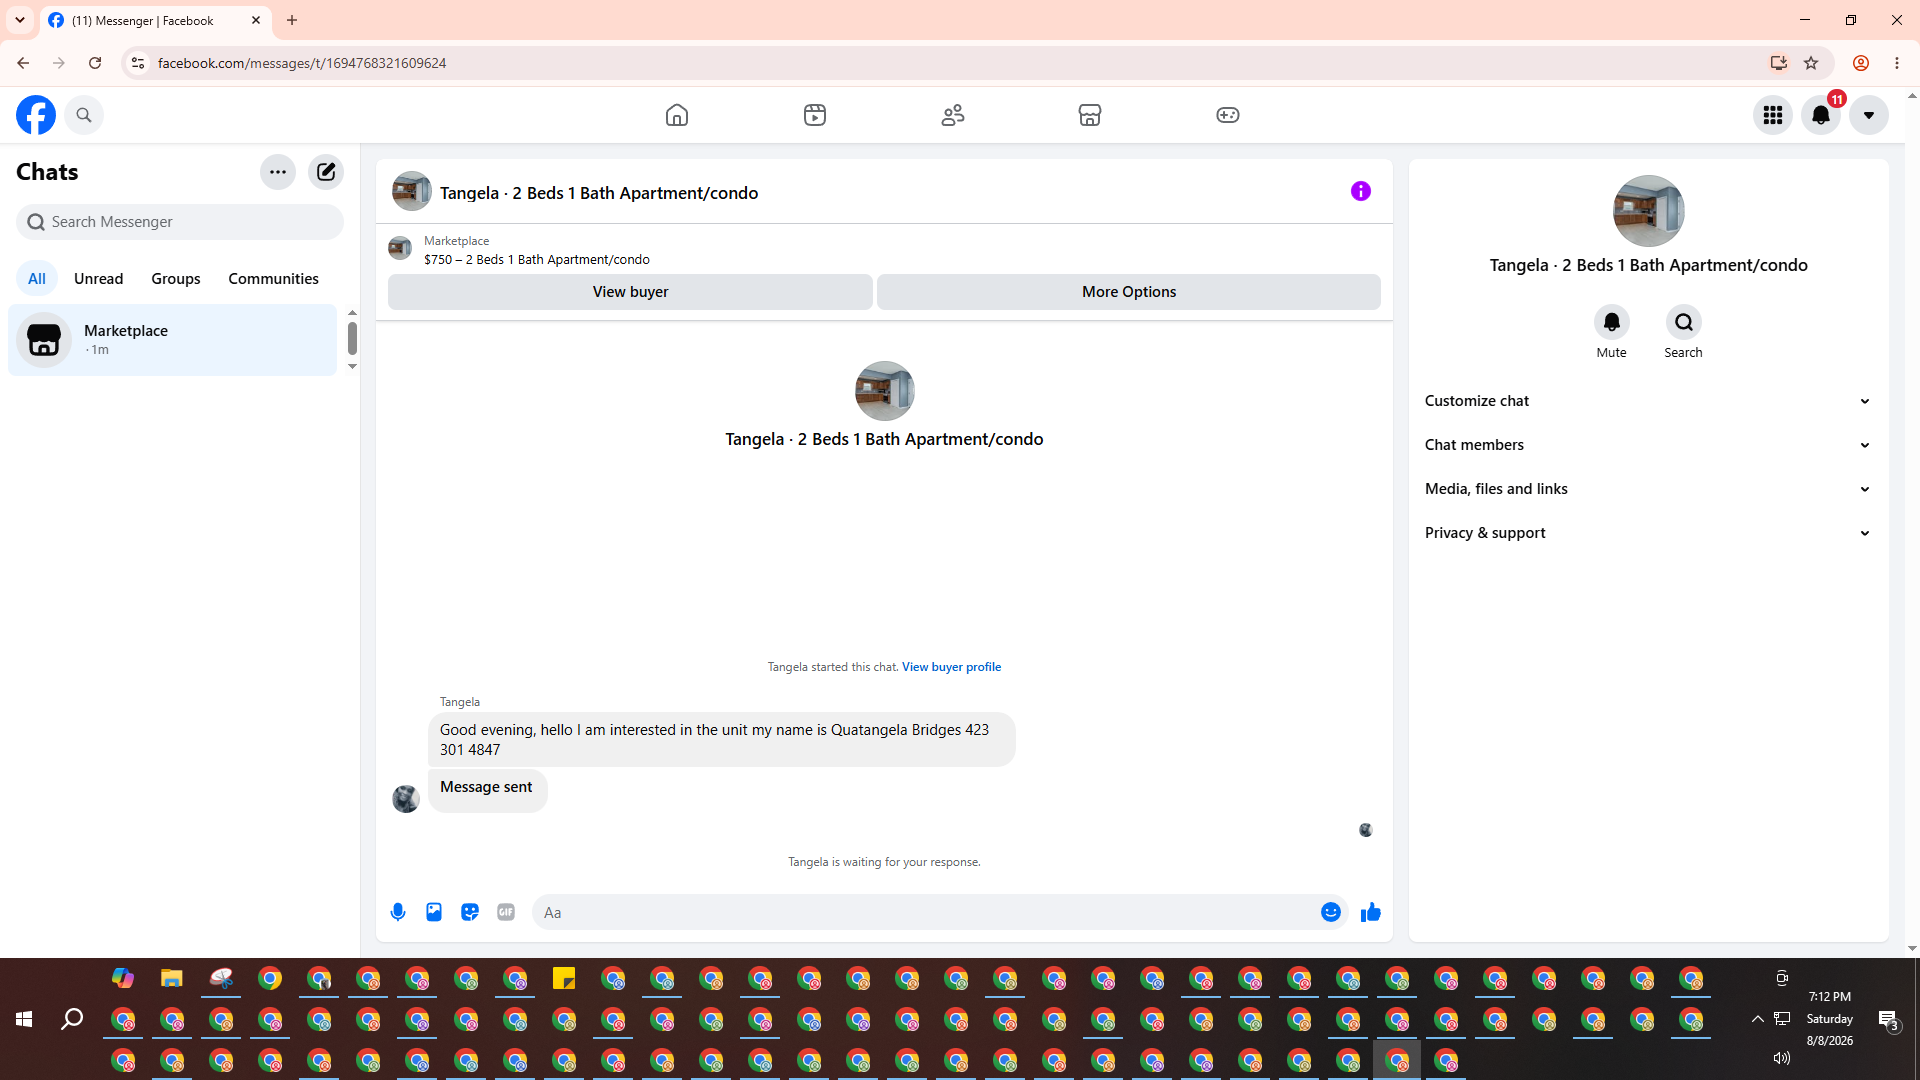Open File Explorer from the taskbar

point(172,978)
